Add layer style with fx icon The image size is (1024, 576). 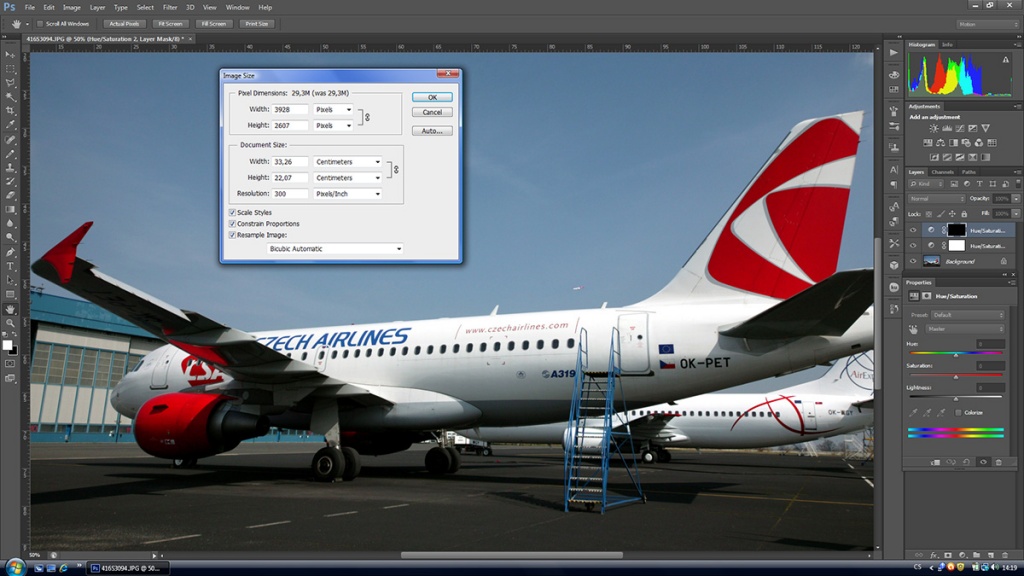(x=934, y=555)
